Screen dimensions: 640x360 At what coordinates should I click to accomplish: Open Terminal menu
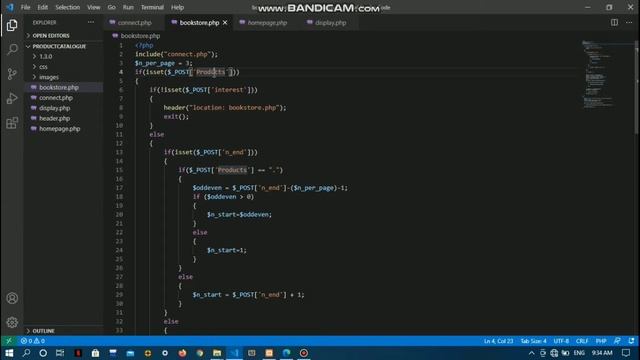(x=152, y=7)
